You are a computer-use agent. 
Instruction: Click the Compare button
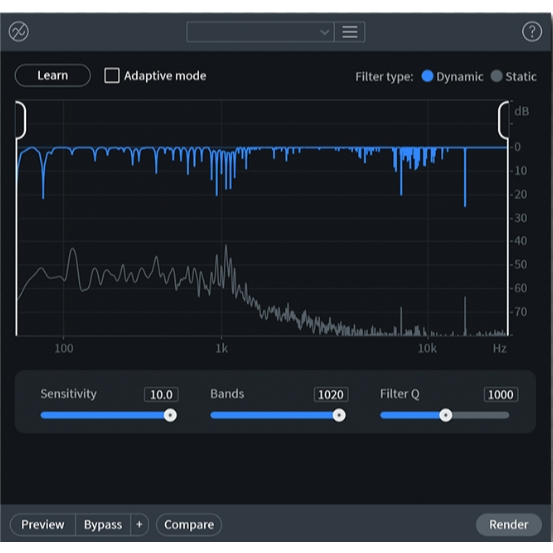point(189,524)
